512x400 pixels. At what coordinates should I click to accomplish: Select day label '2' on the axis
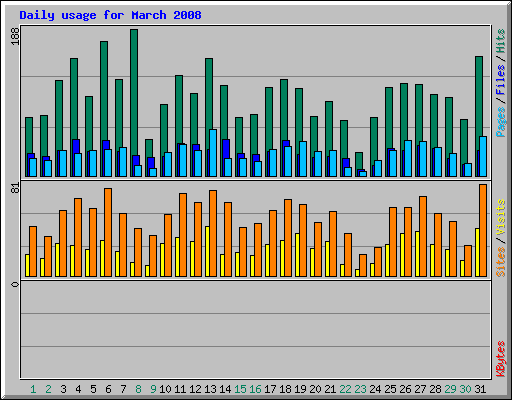(48, 389)
